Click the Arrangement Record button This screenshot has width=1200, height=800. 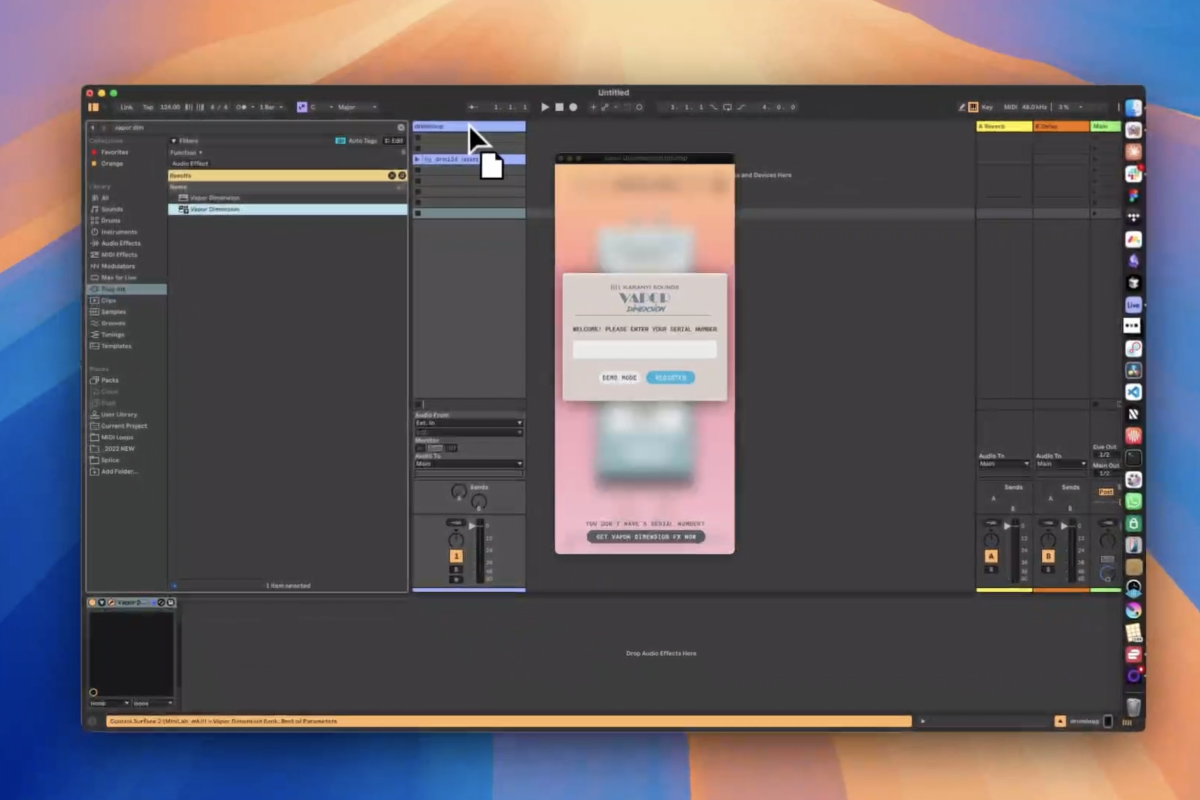pyautogui.click(x=573, y=107)
